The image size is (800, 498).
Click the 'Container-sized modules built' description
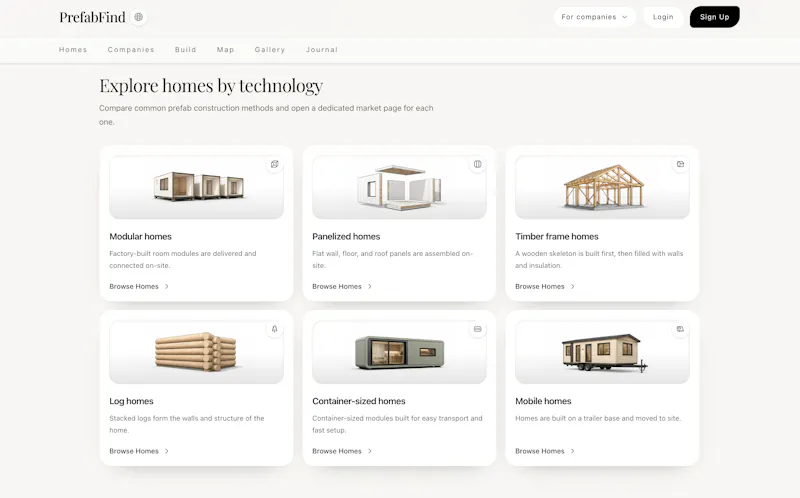click(397, 424)
